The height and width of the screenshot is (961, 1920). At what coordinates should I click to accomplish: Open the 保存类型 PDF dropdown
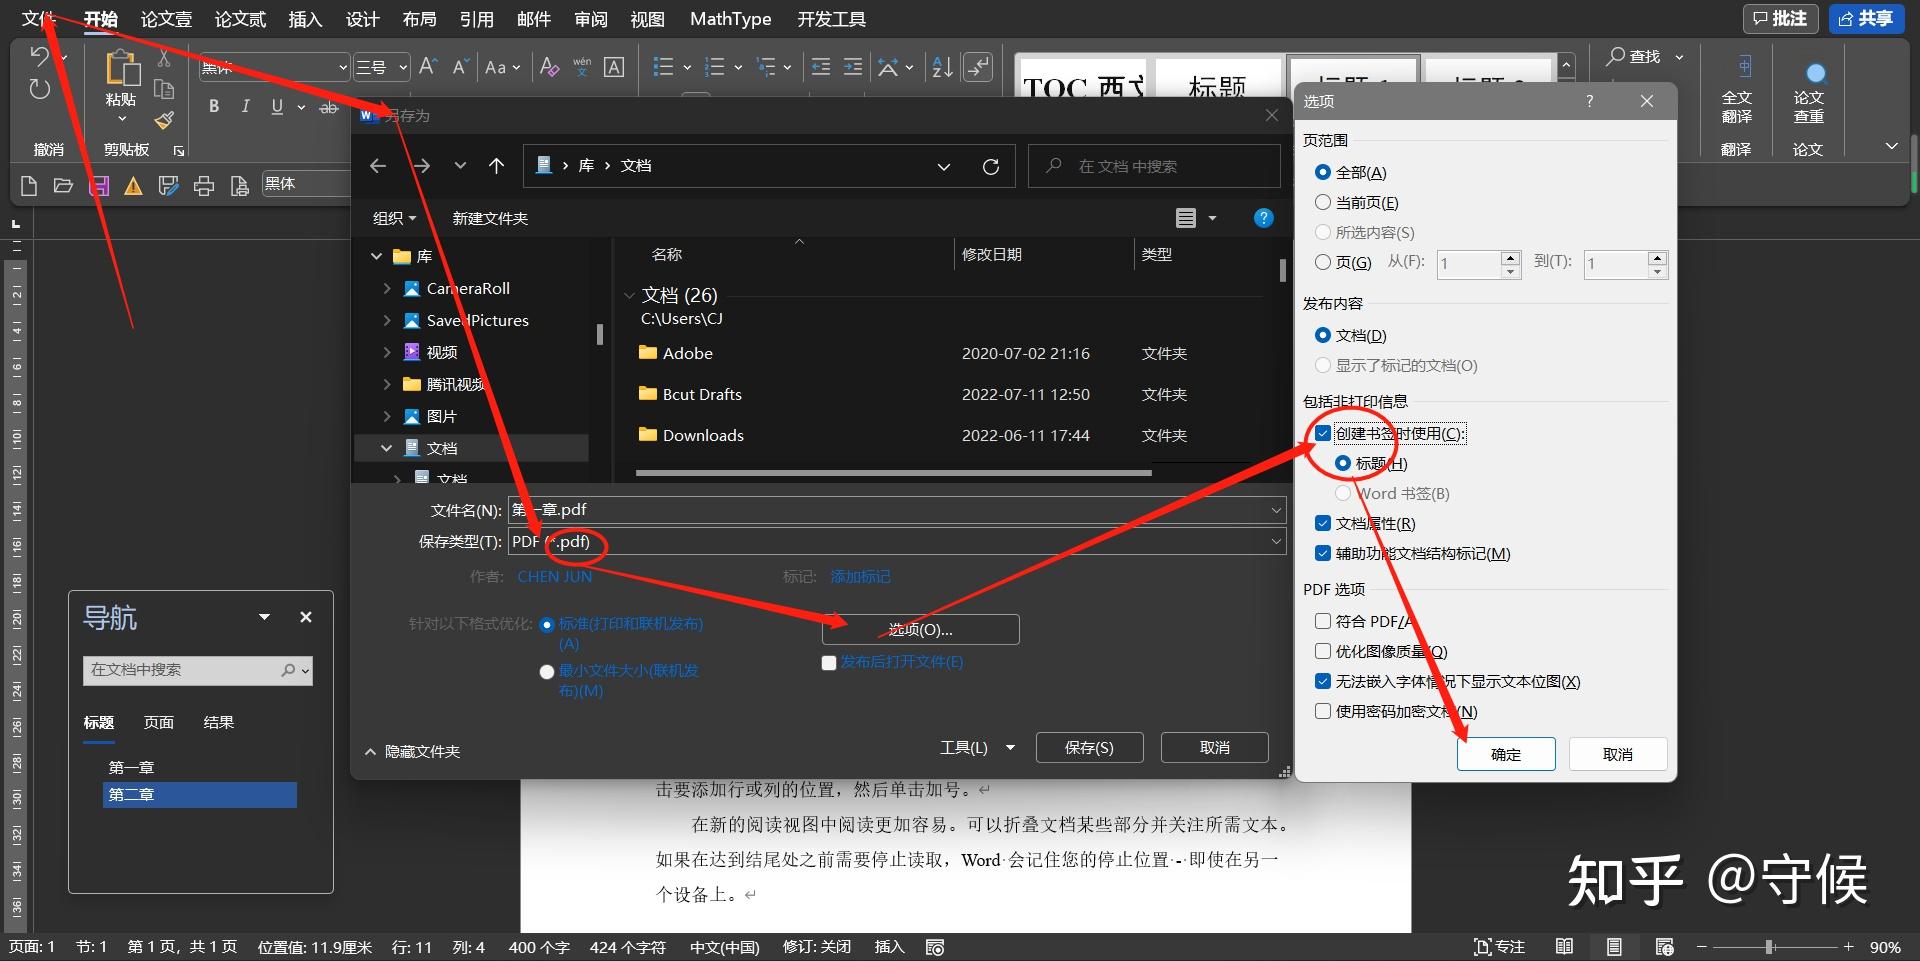(x=1276, y=542)
